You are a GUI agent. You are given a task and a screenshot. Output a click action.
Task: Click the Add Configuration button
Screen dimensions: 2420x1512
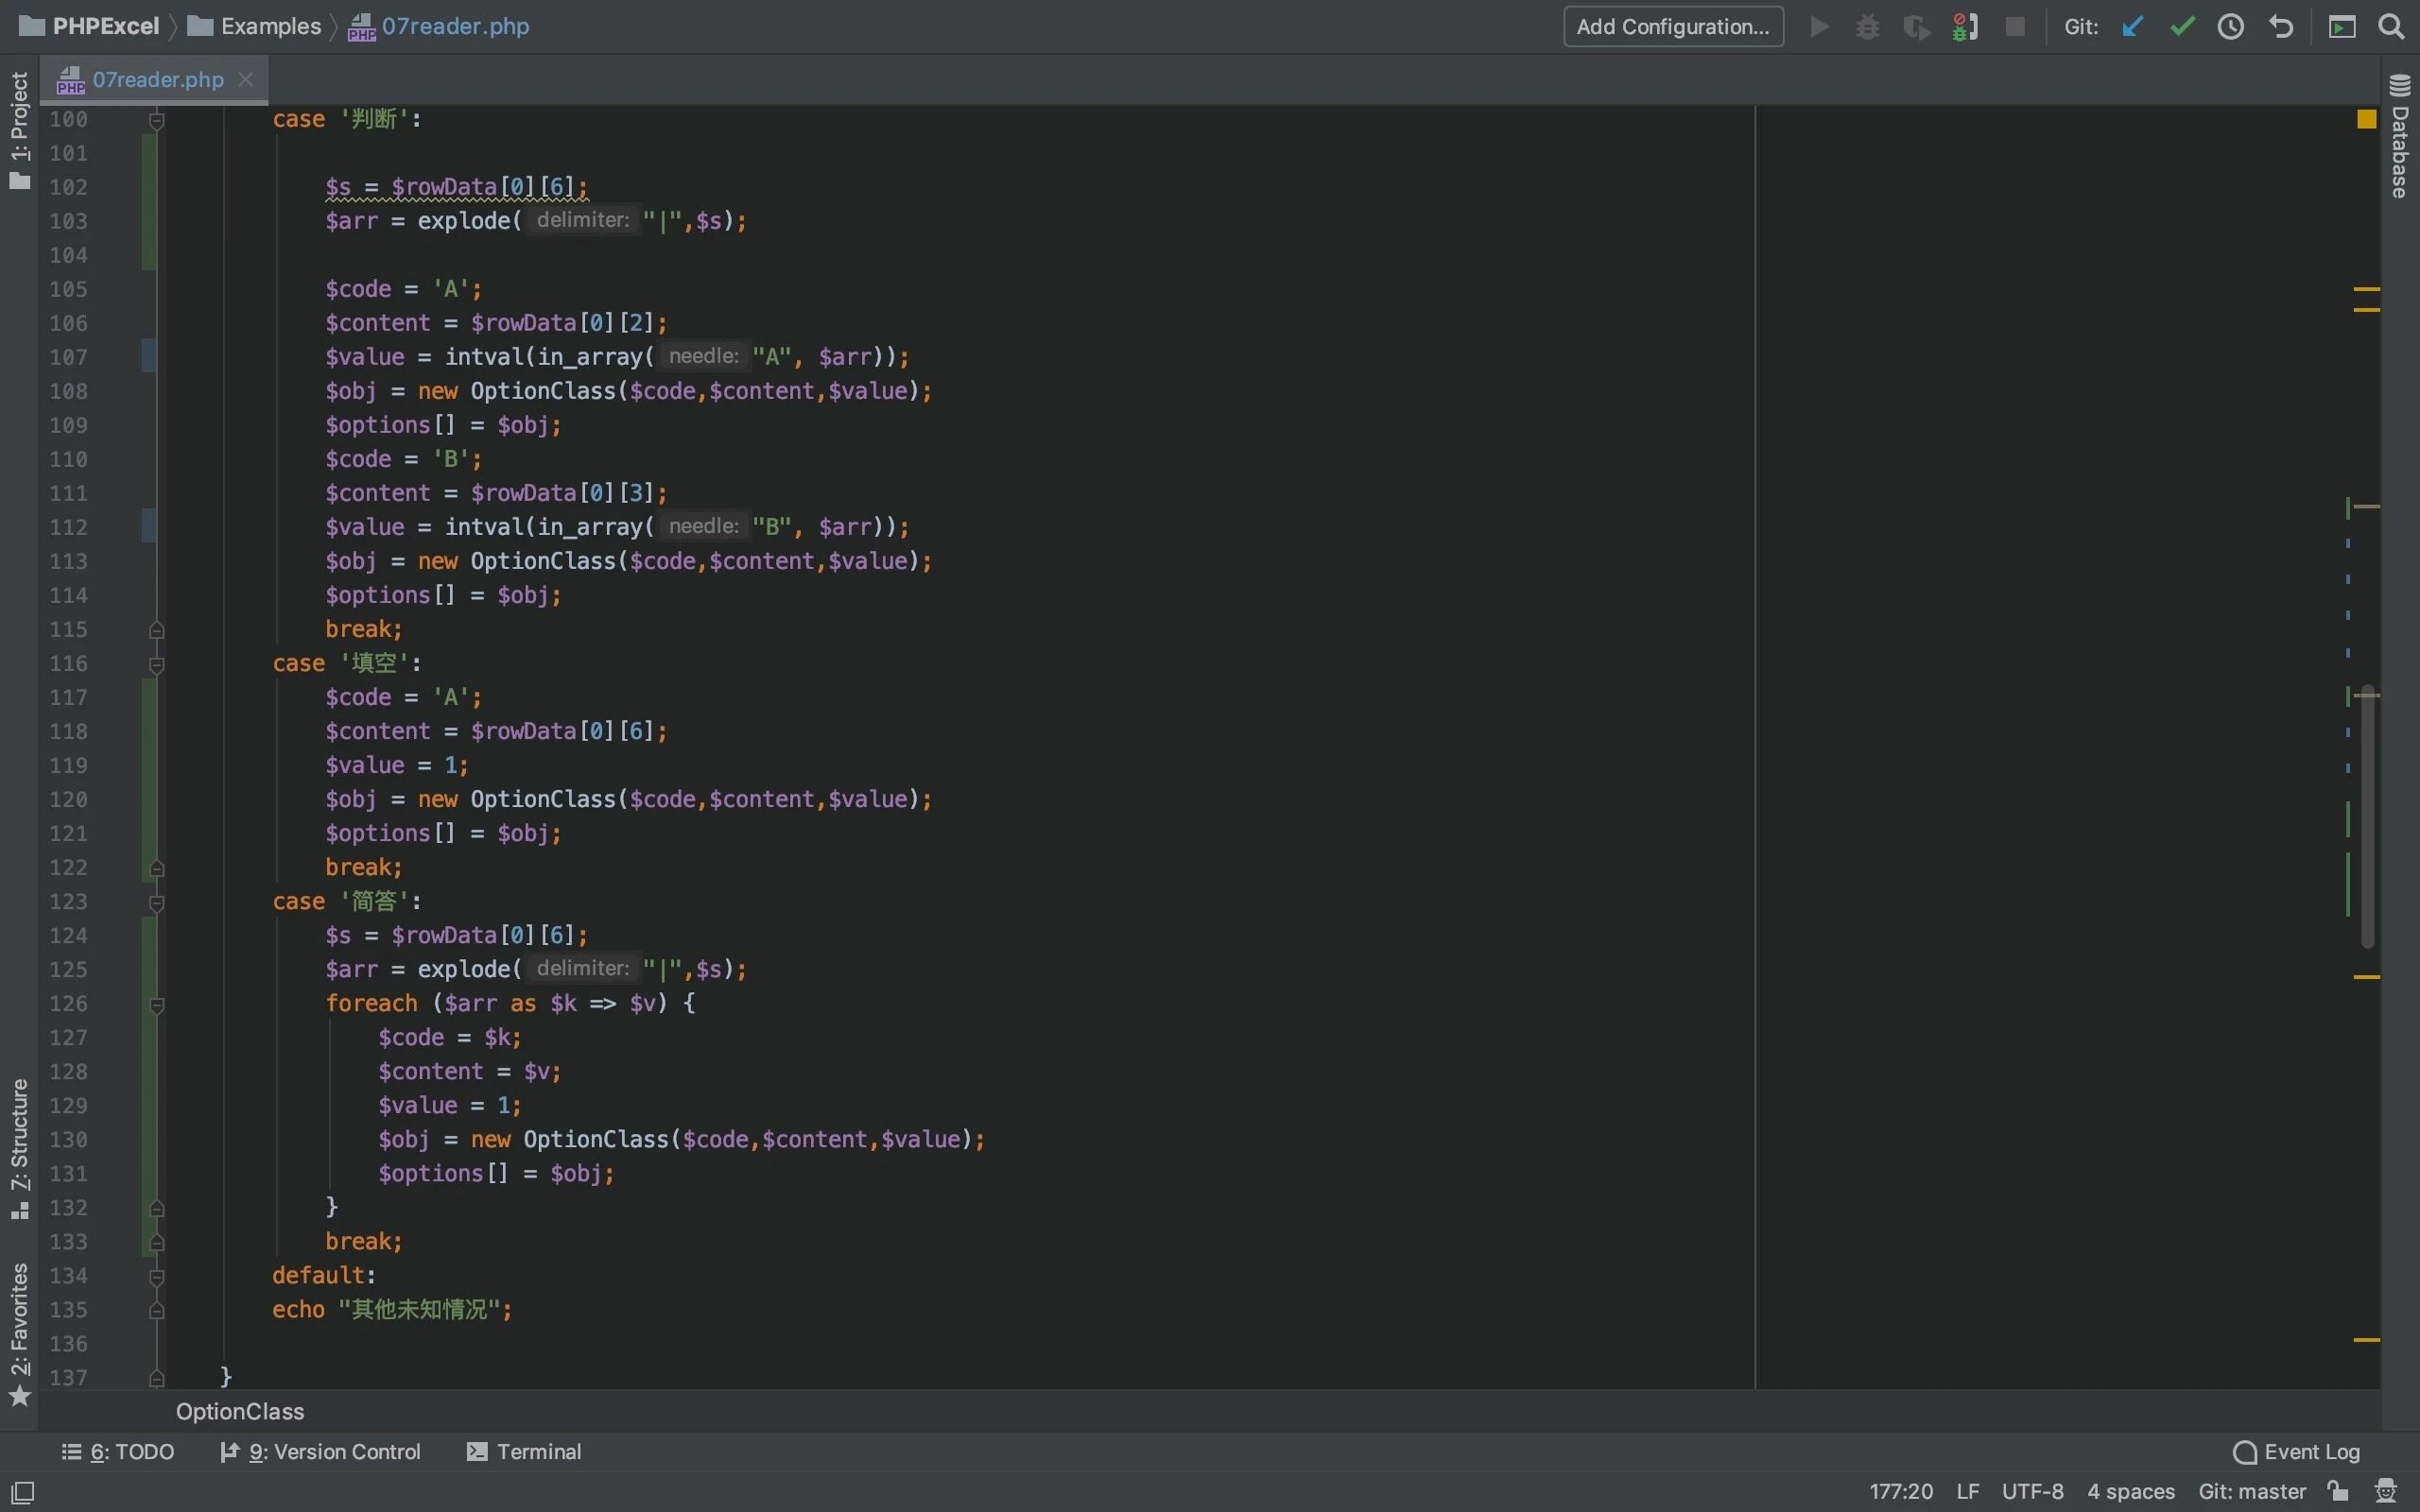[1672, 27]
